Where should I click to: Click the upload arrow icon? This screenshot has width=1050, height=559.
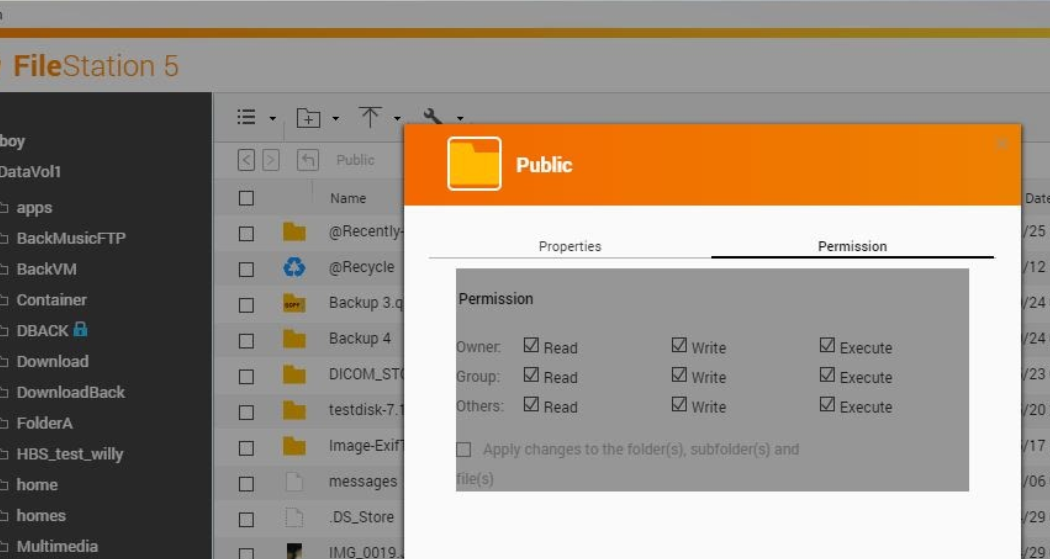tap(370, 116)
